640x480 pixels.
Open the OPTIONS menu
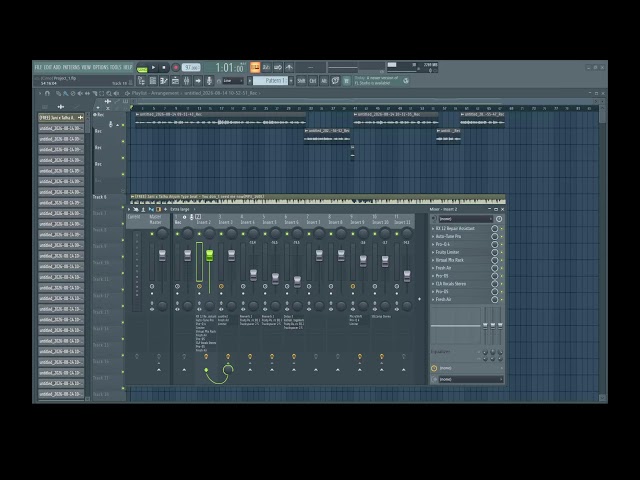coord(100,67)
